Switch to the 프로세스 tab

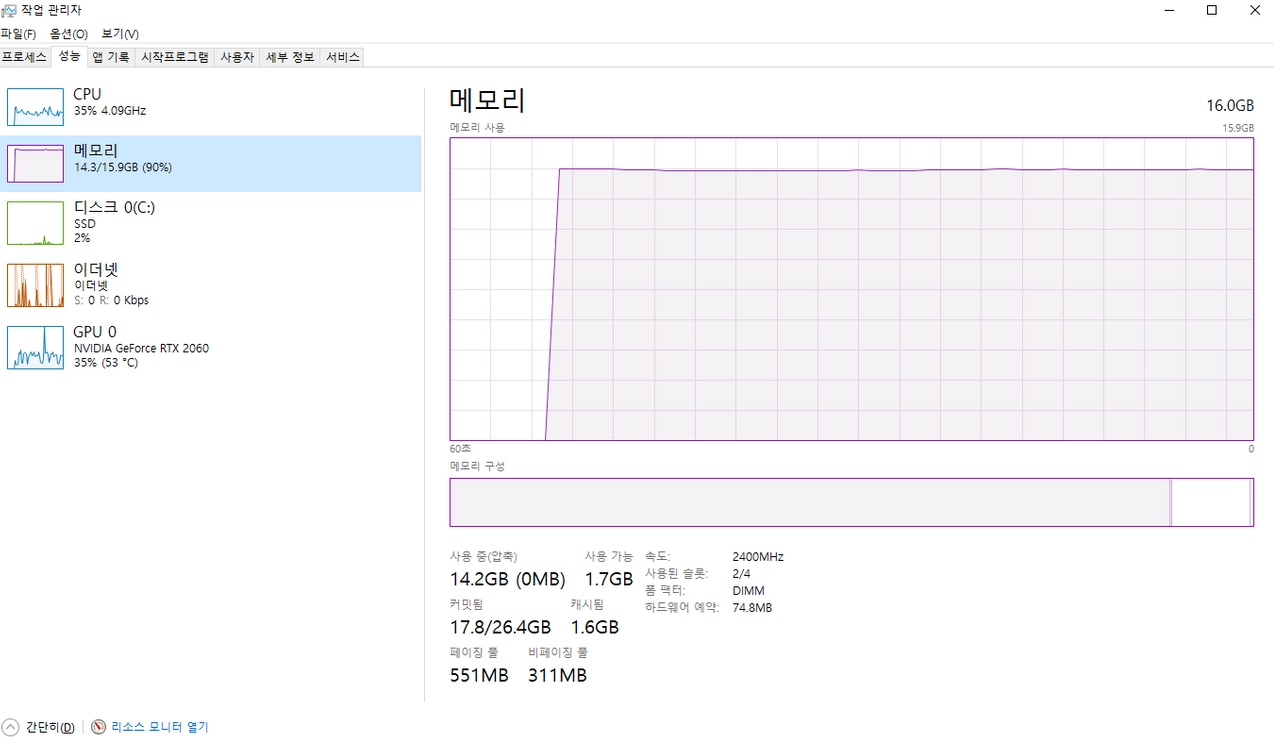[24, 58]
